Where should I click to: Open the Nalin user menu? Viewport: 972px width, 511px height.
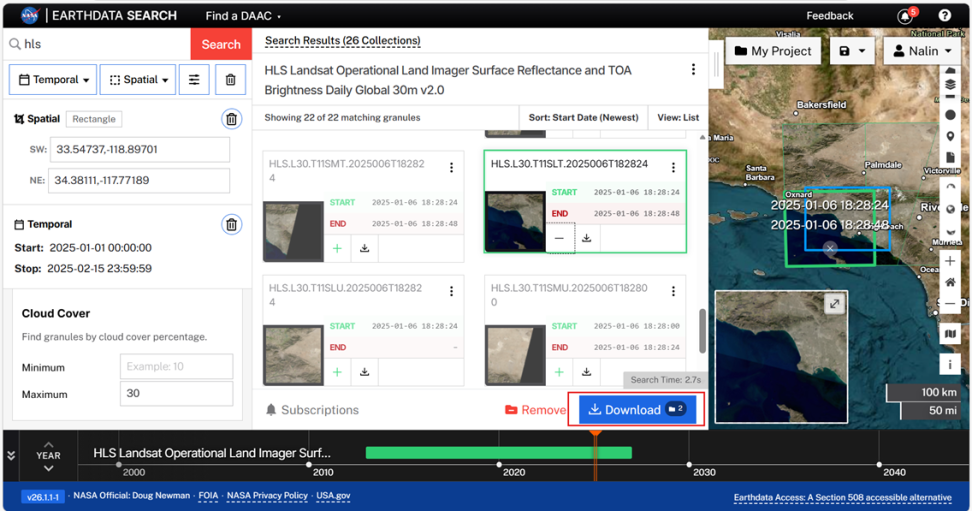click(922, 51)
